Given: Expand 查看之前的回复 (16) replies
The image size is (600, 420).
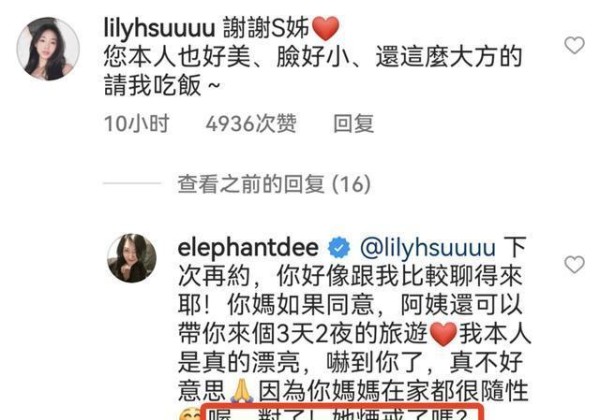Looking at the screenshot, I should 274,184.
